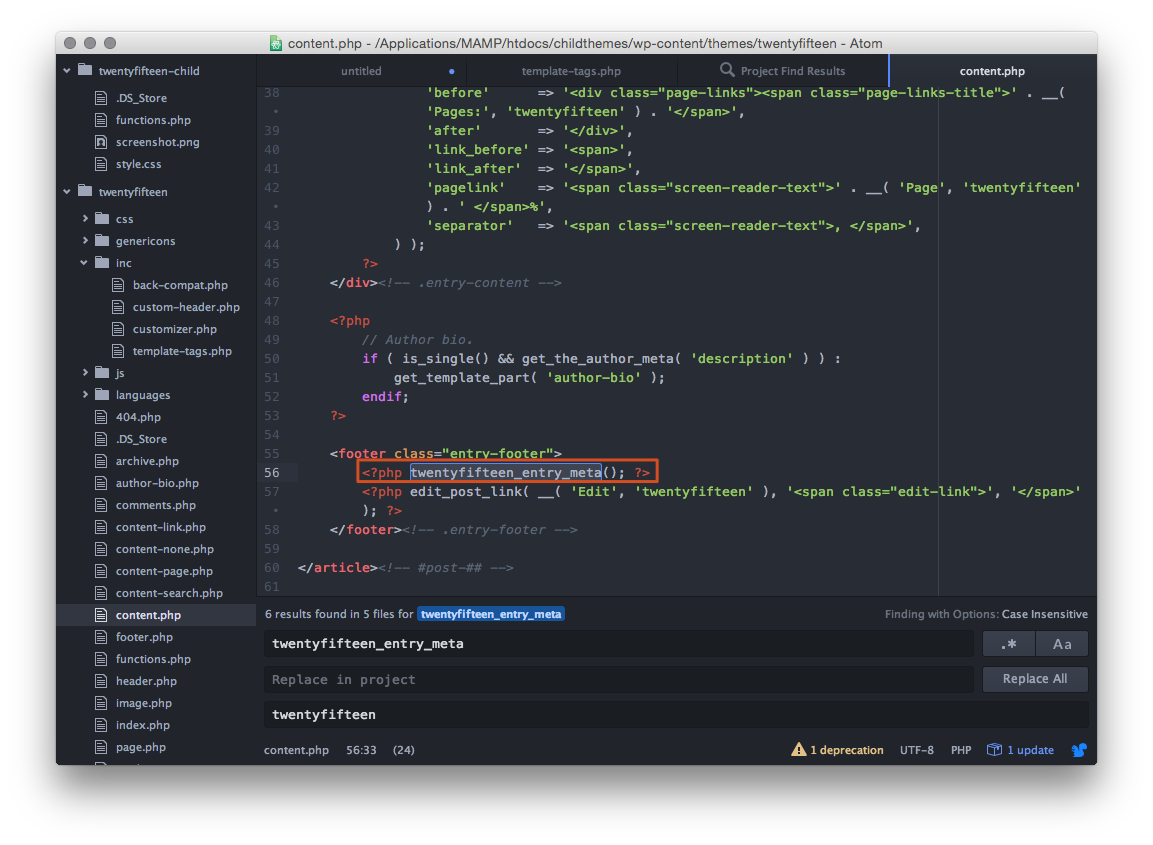The width and height of the screenshot is (1153, 845).
Task: Click the languages folder icon
Action: pos(102,395)
